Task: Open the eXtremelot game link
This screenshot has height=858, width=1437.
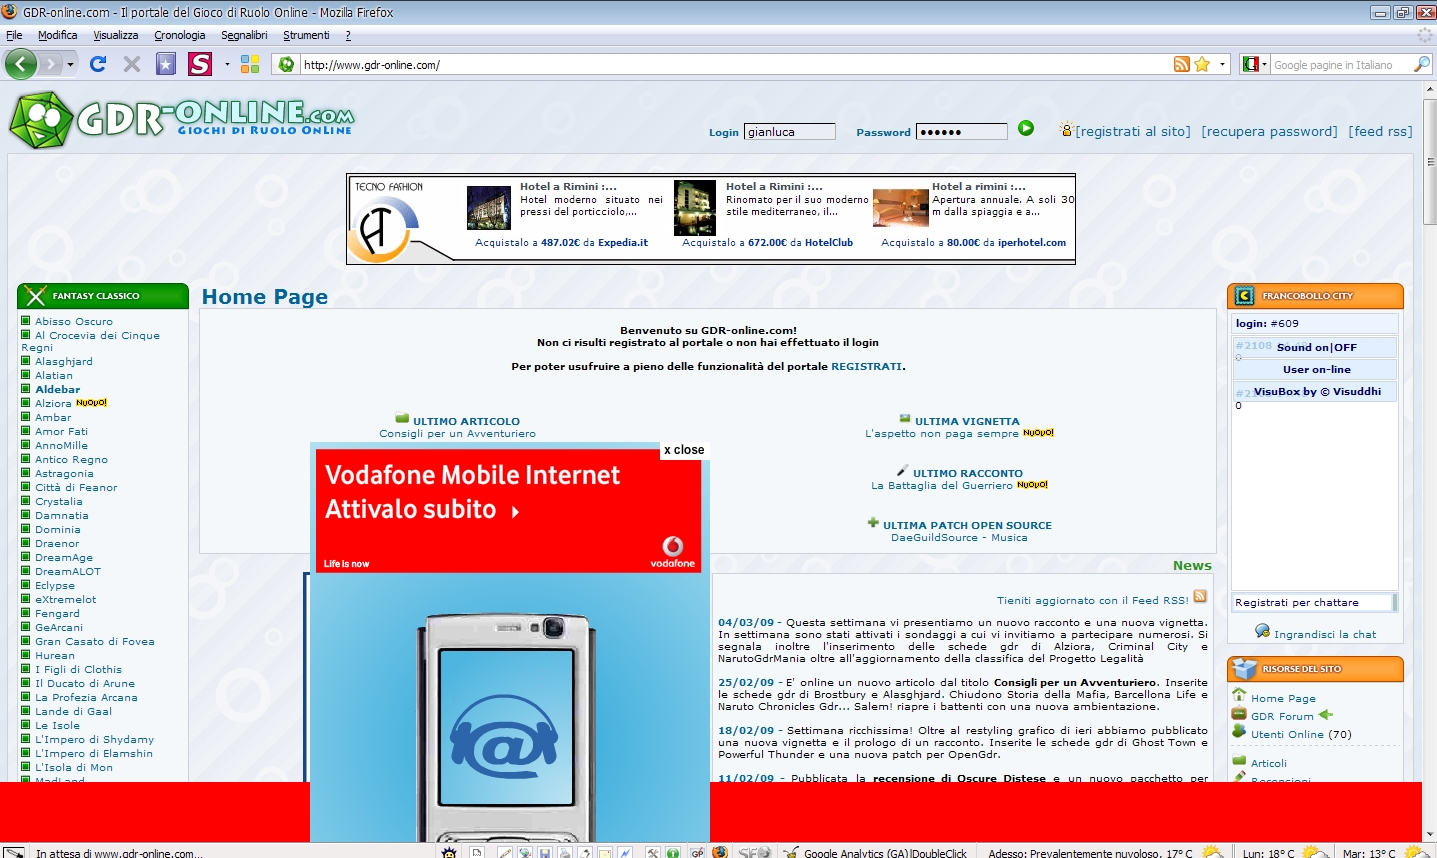Action: pyautogui.click(x=66, y=599)
